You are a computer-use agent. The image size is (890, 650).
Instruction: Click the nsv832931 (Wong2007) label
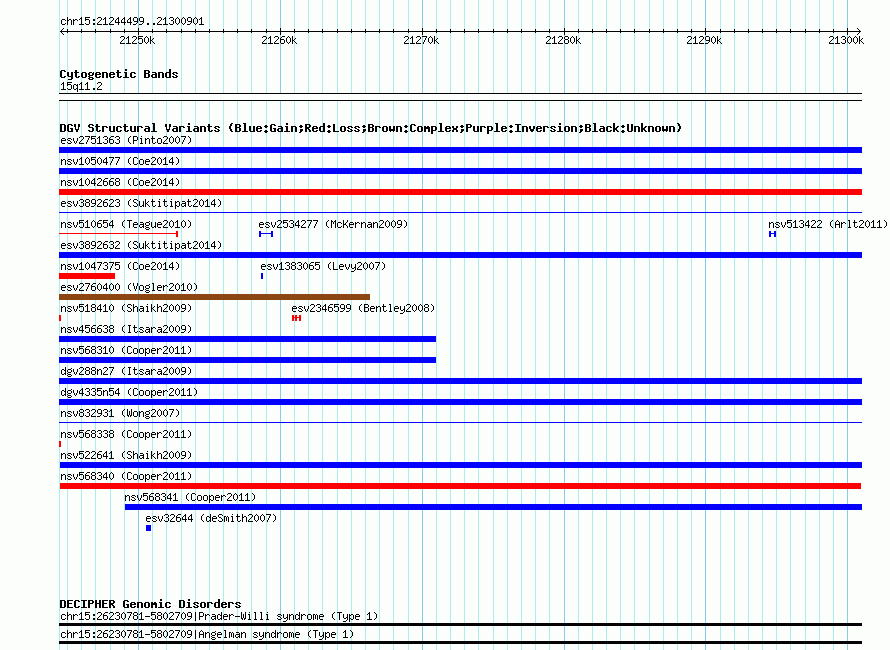[120, 413]
